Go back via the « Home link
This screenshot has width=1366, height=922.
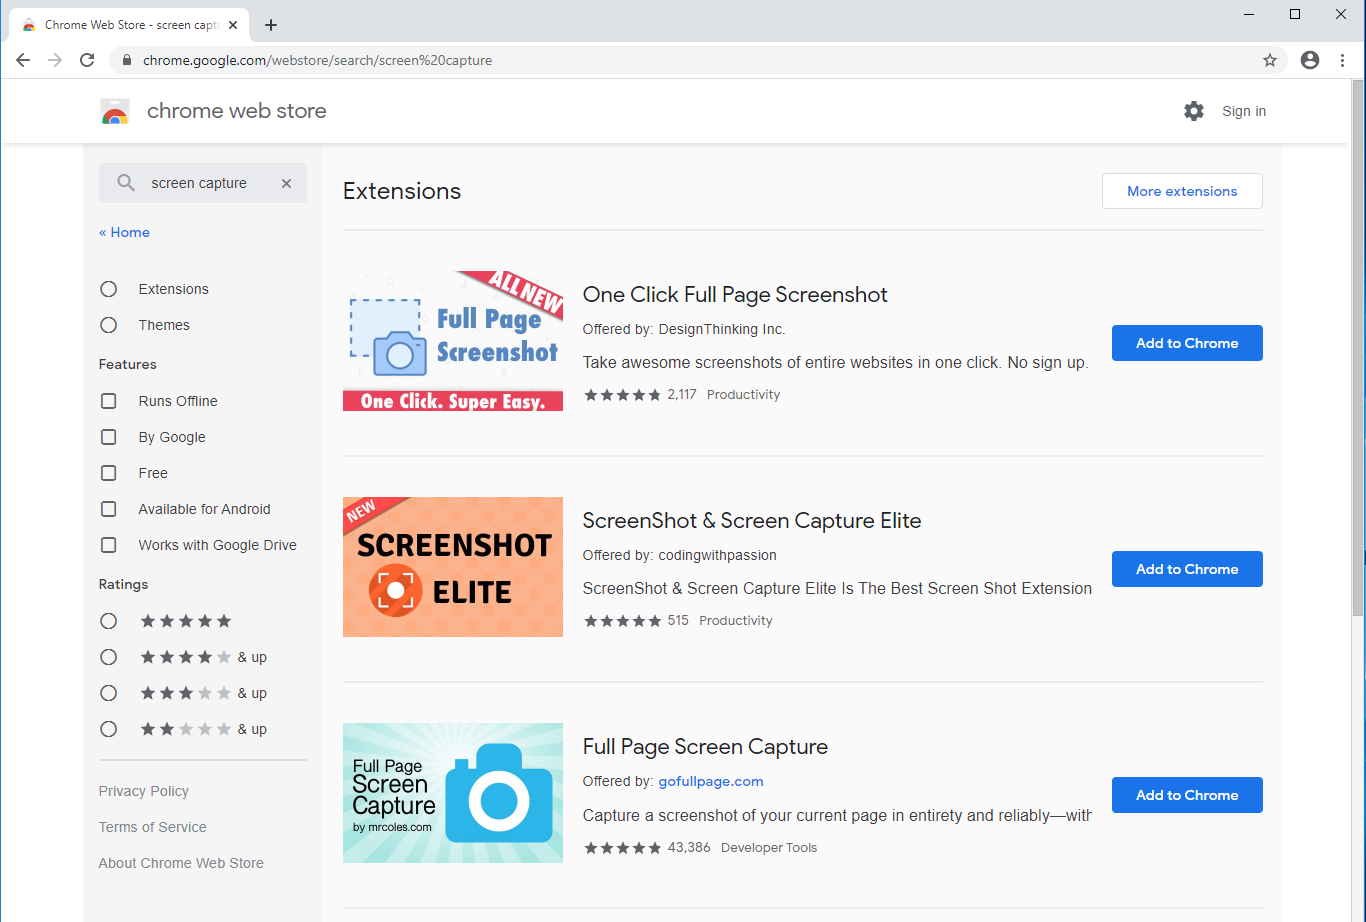(x=124, y=232)
